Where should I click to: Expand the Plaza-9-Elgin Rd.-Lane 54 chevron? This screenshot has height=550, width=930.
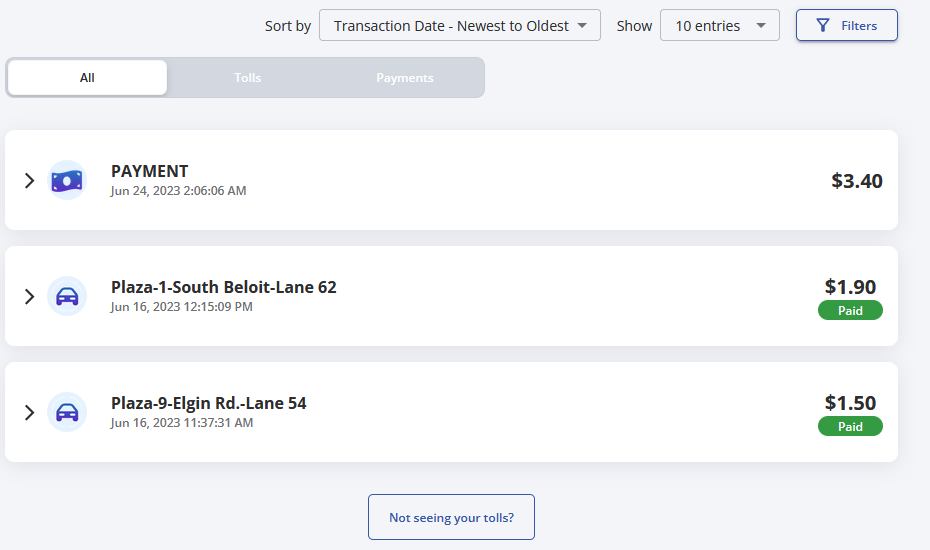click(29, 412)
